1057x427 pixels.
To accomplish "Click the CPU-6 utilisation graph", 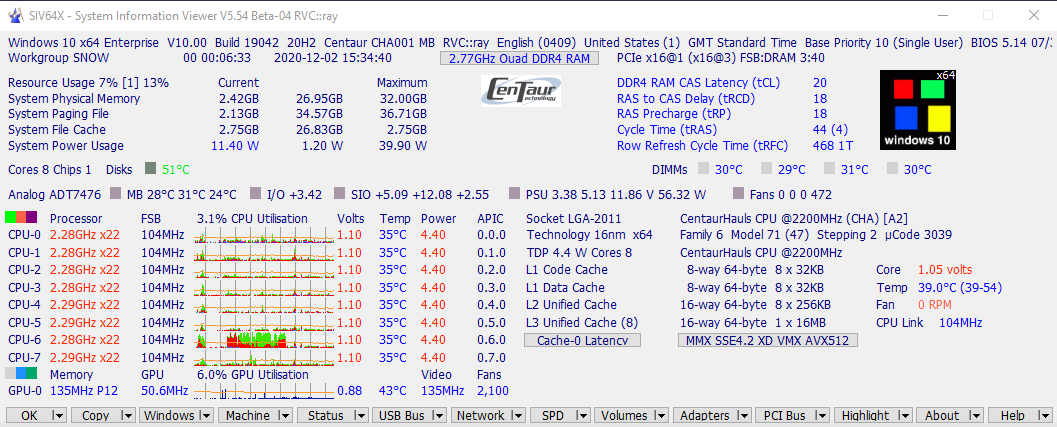I will (x=263, y=340).
